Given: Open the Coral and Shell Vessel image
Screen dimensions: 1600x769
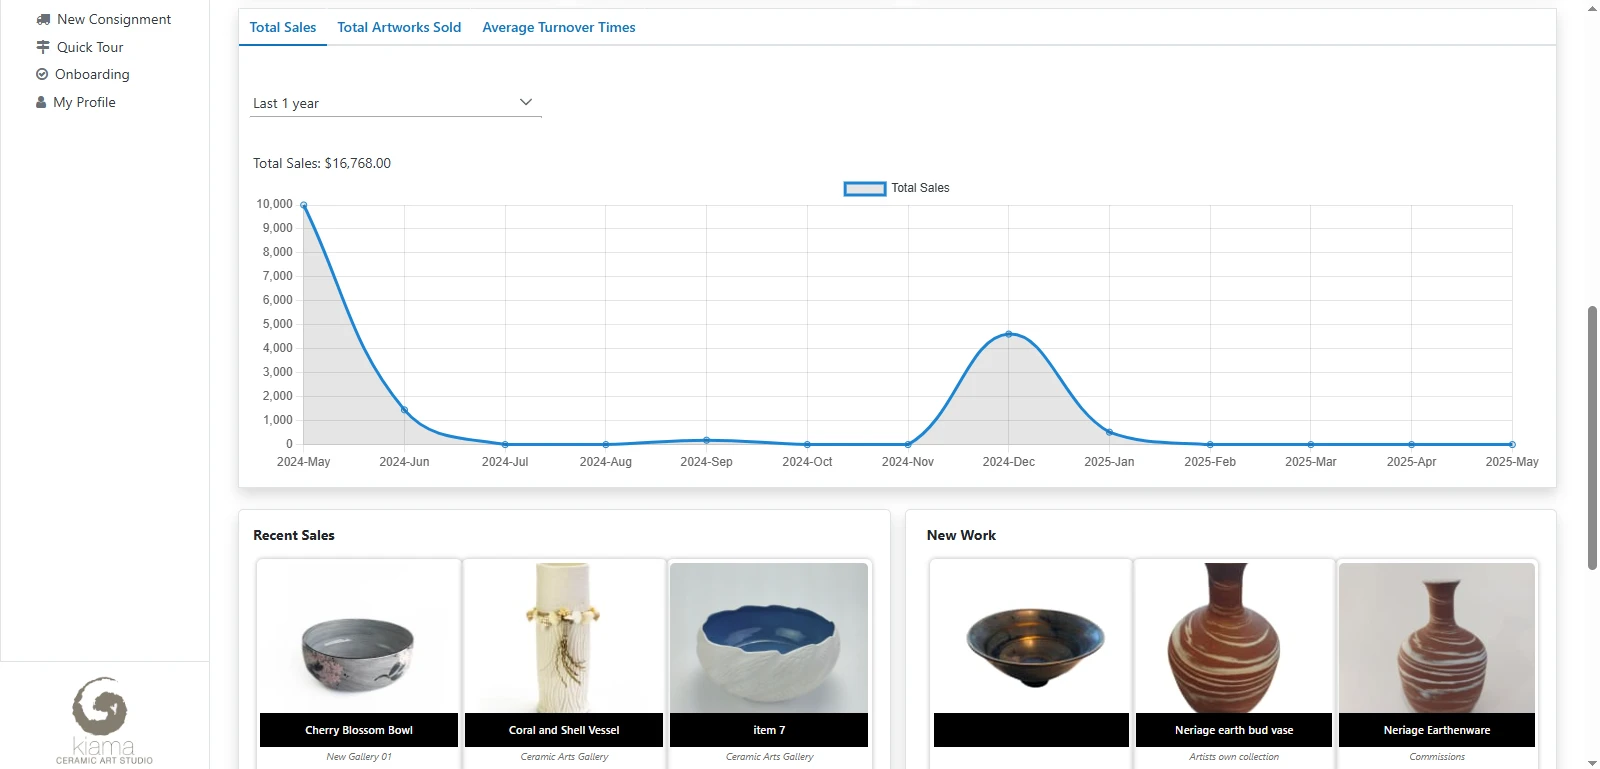Looking at the screenshot, I should click(x=564, y=638).
